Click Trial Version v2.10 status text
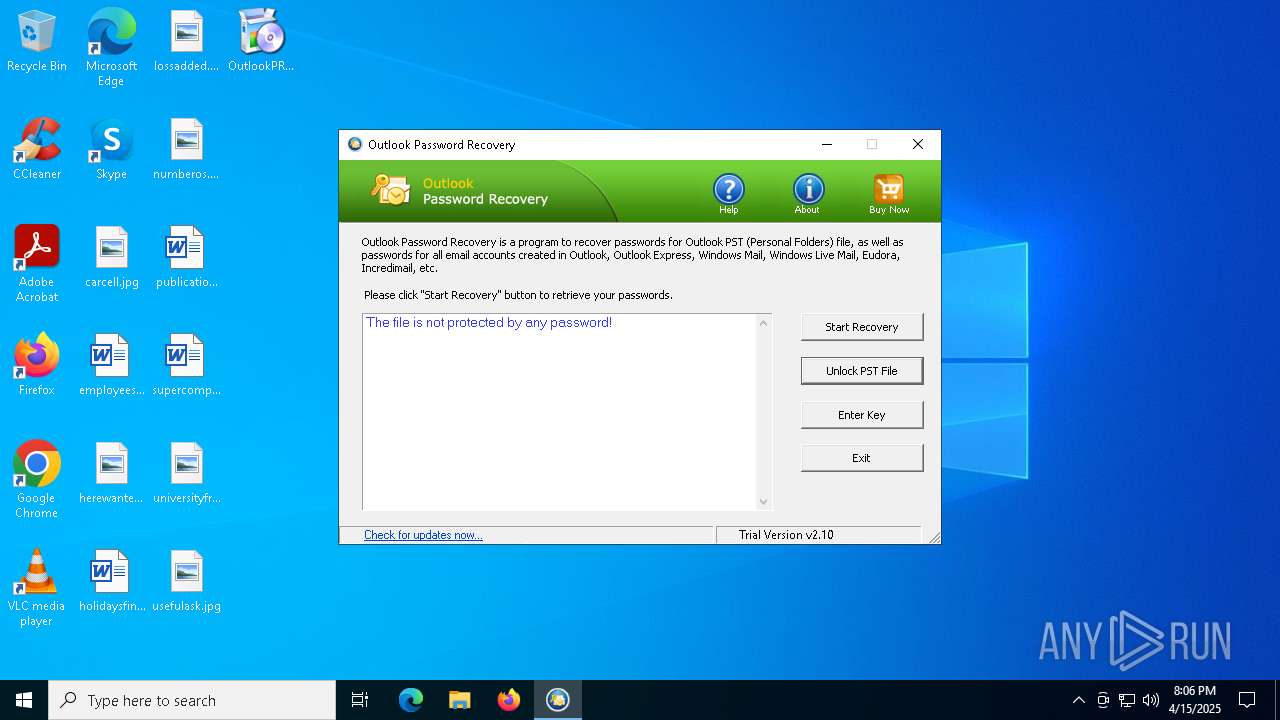The image size is (1280, 720). [786, 535]
